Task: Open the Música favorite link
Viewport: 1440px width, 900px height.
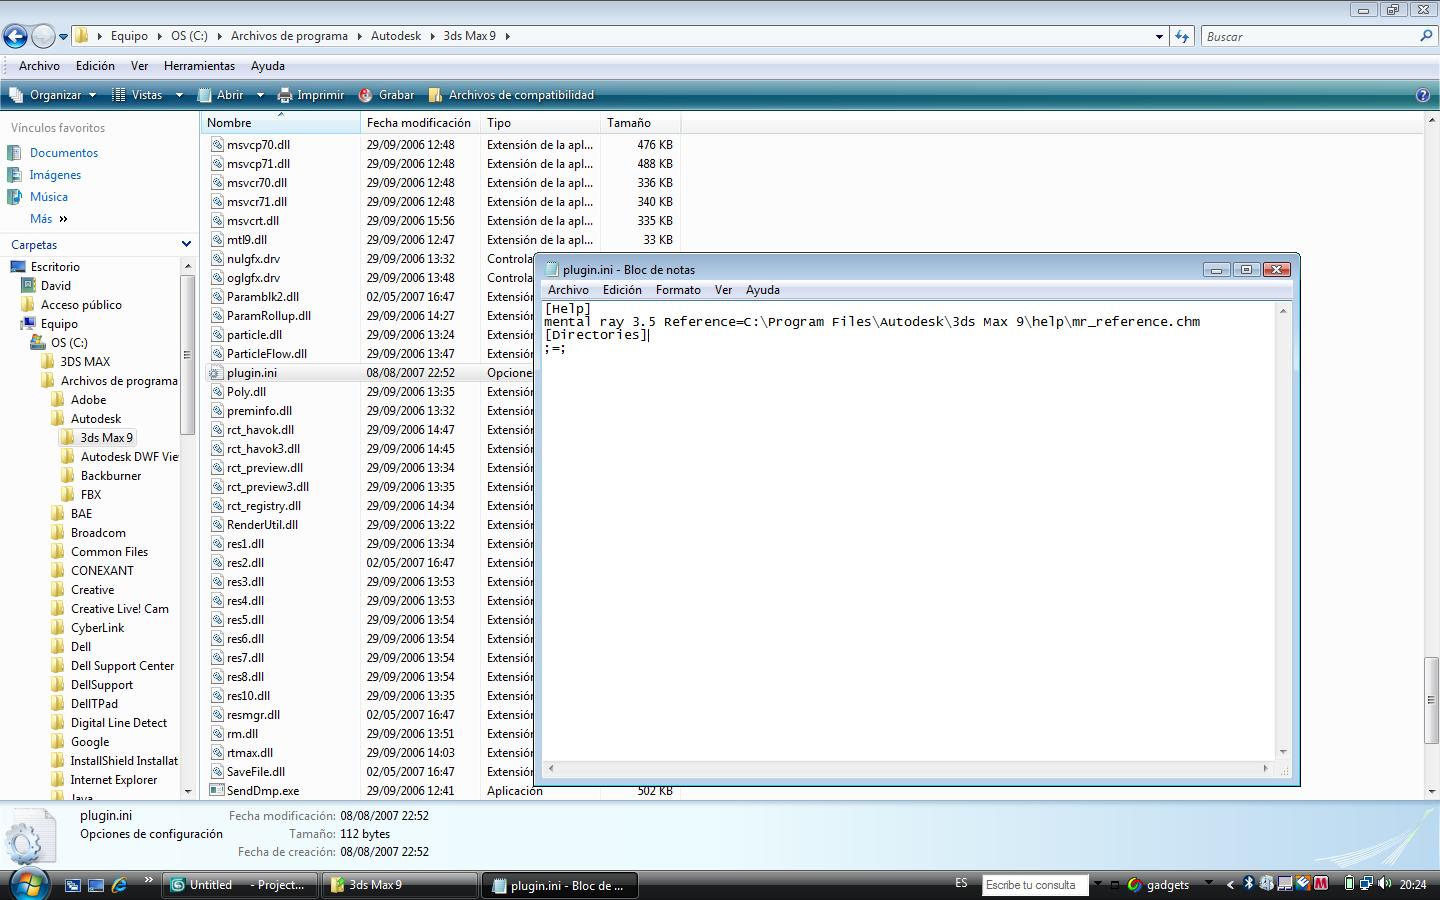Action: (49, 197)
